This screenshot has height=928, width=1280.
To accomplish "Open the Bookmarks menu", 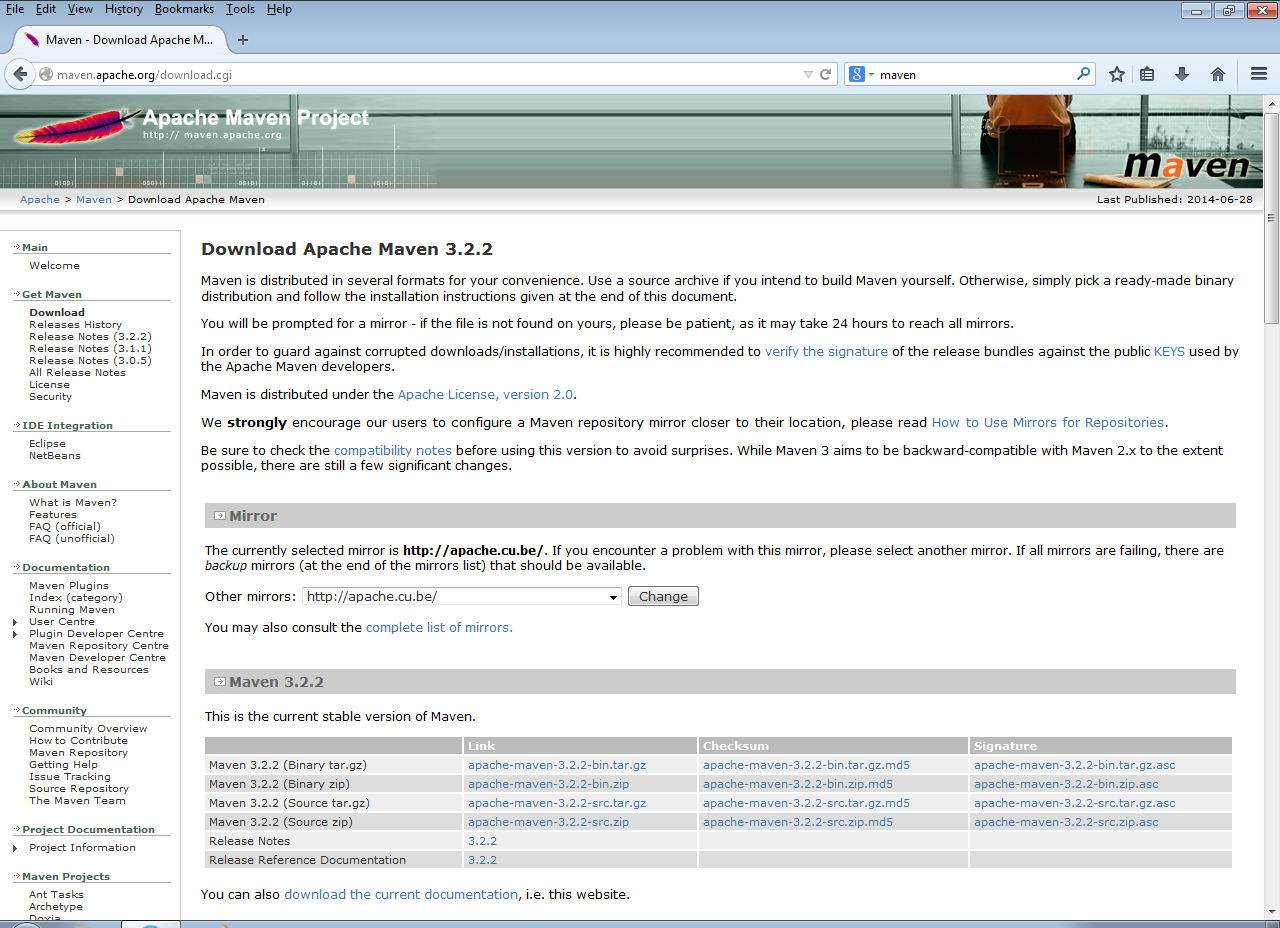I will point(184,9).
